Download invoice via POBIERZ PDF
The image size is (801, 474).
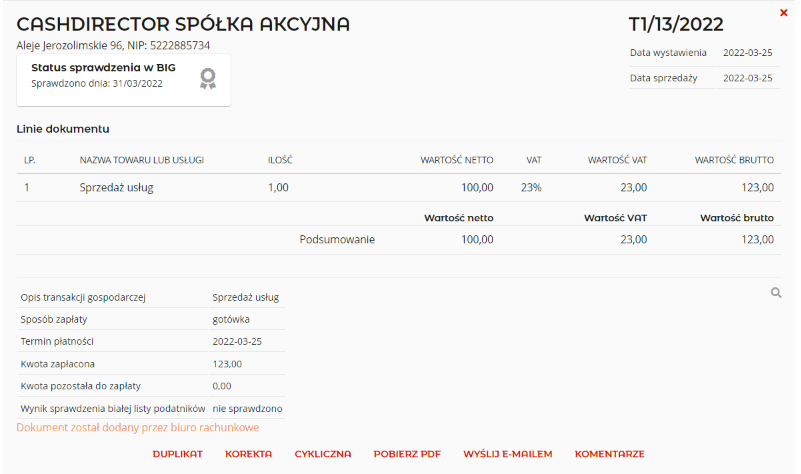(x=407, y=454)
